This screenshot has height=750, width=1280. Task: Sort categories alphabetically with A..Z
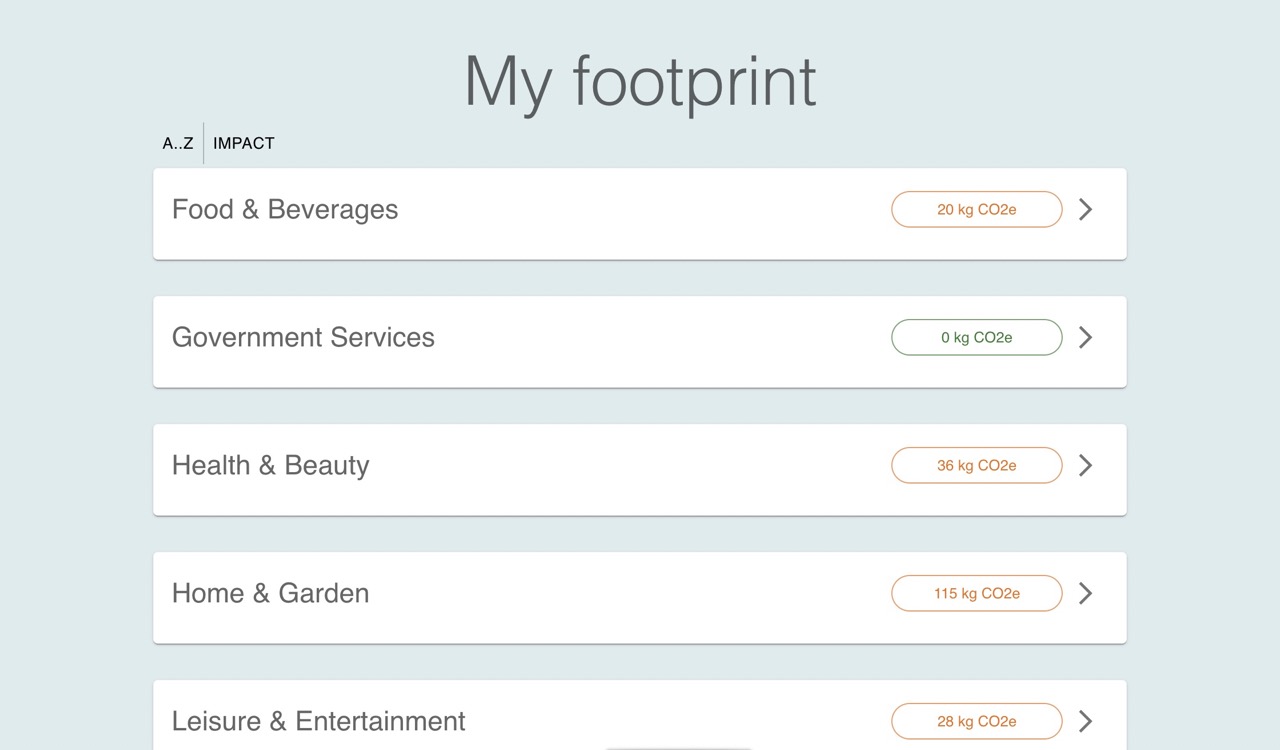(178, 143)
